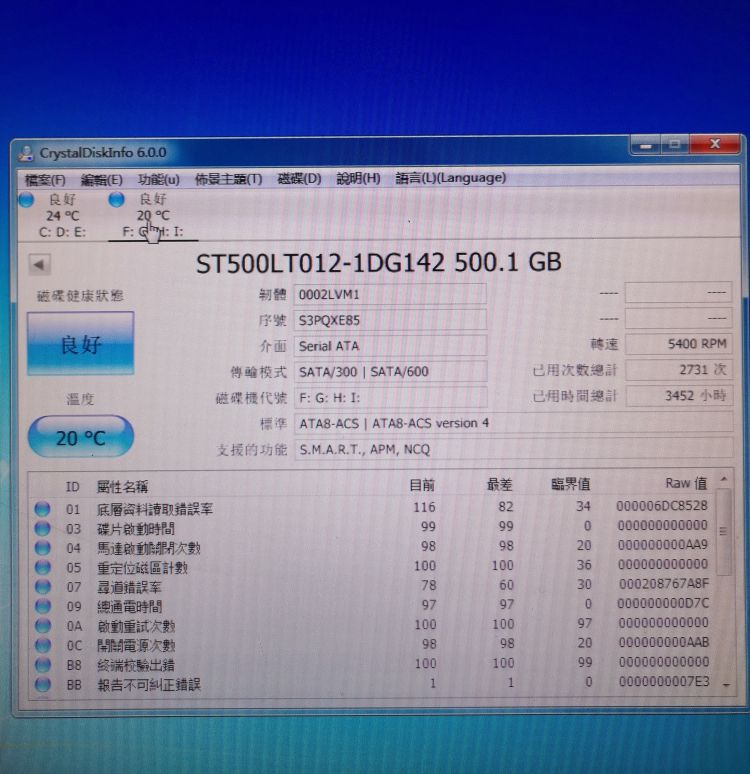Click the 良好 health status button
750x774 pixels.
tap(80, 344)
